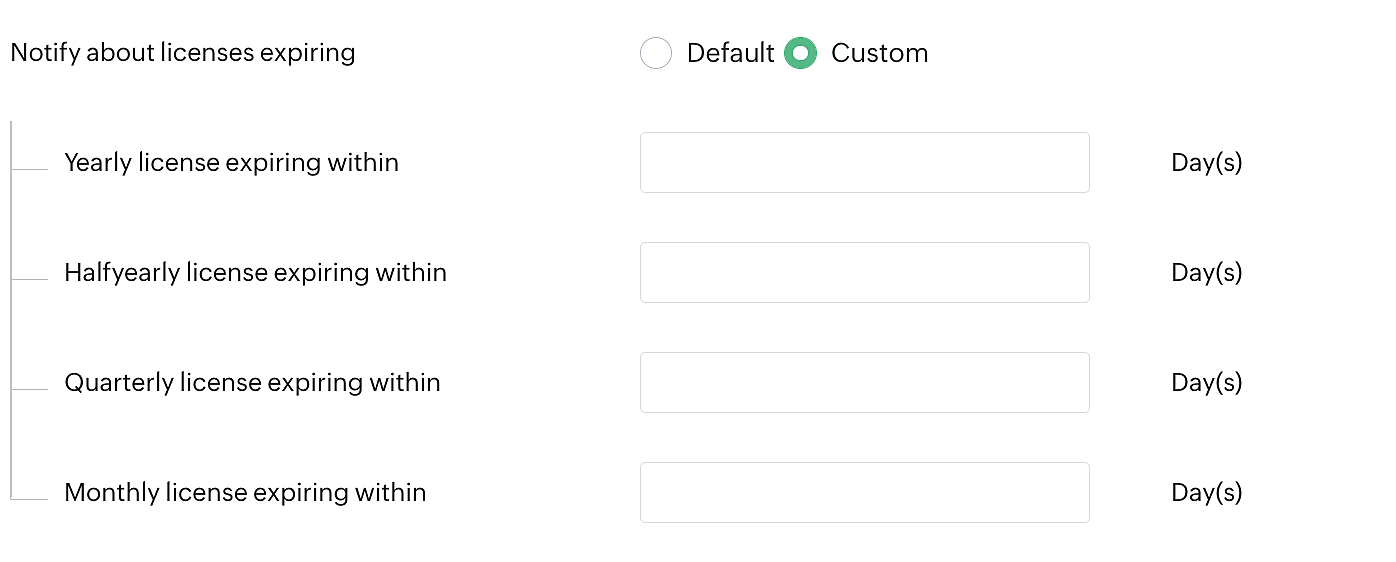Screen dimensions: 1396x562
Task: Click the tree branch line before Yearly license
Action: coord(30,169)
